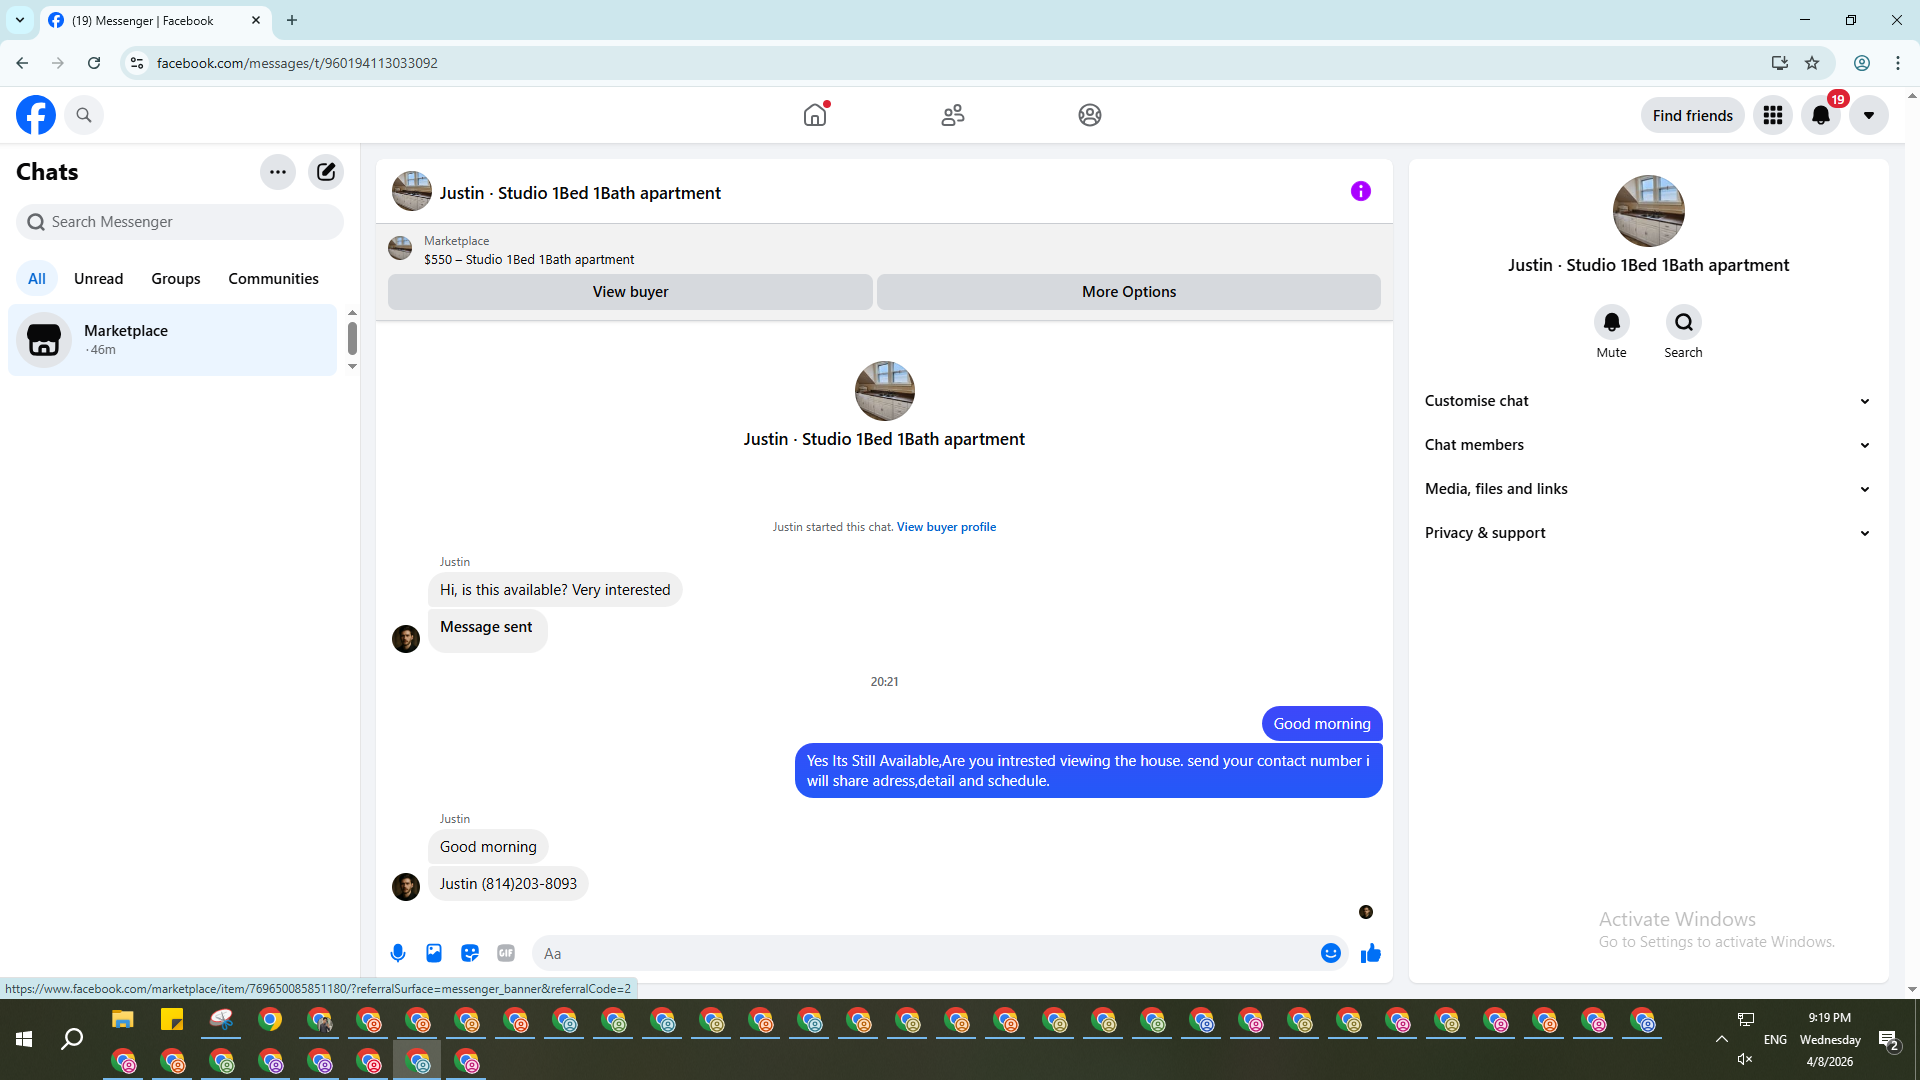Toggle conversation information panel
The image size is (1920, 1080).
(x=1361, y=191)
